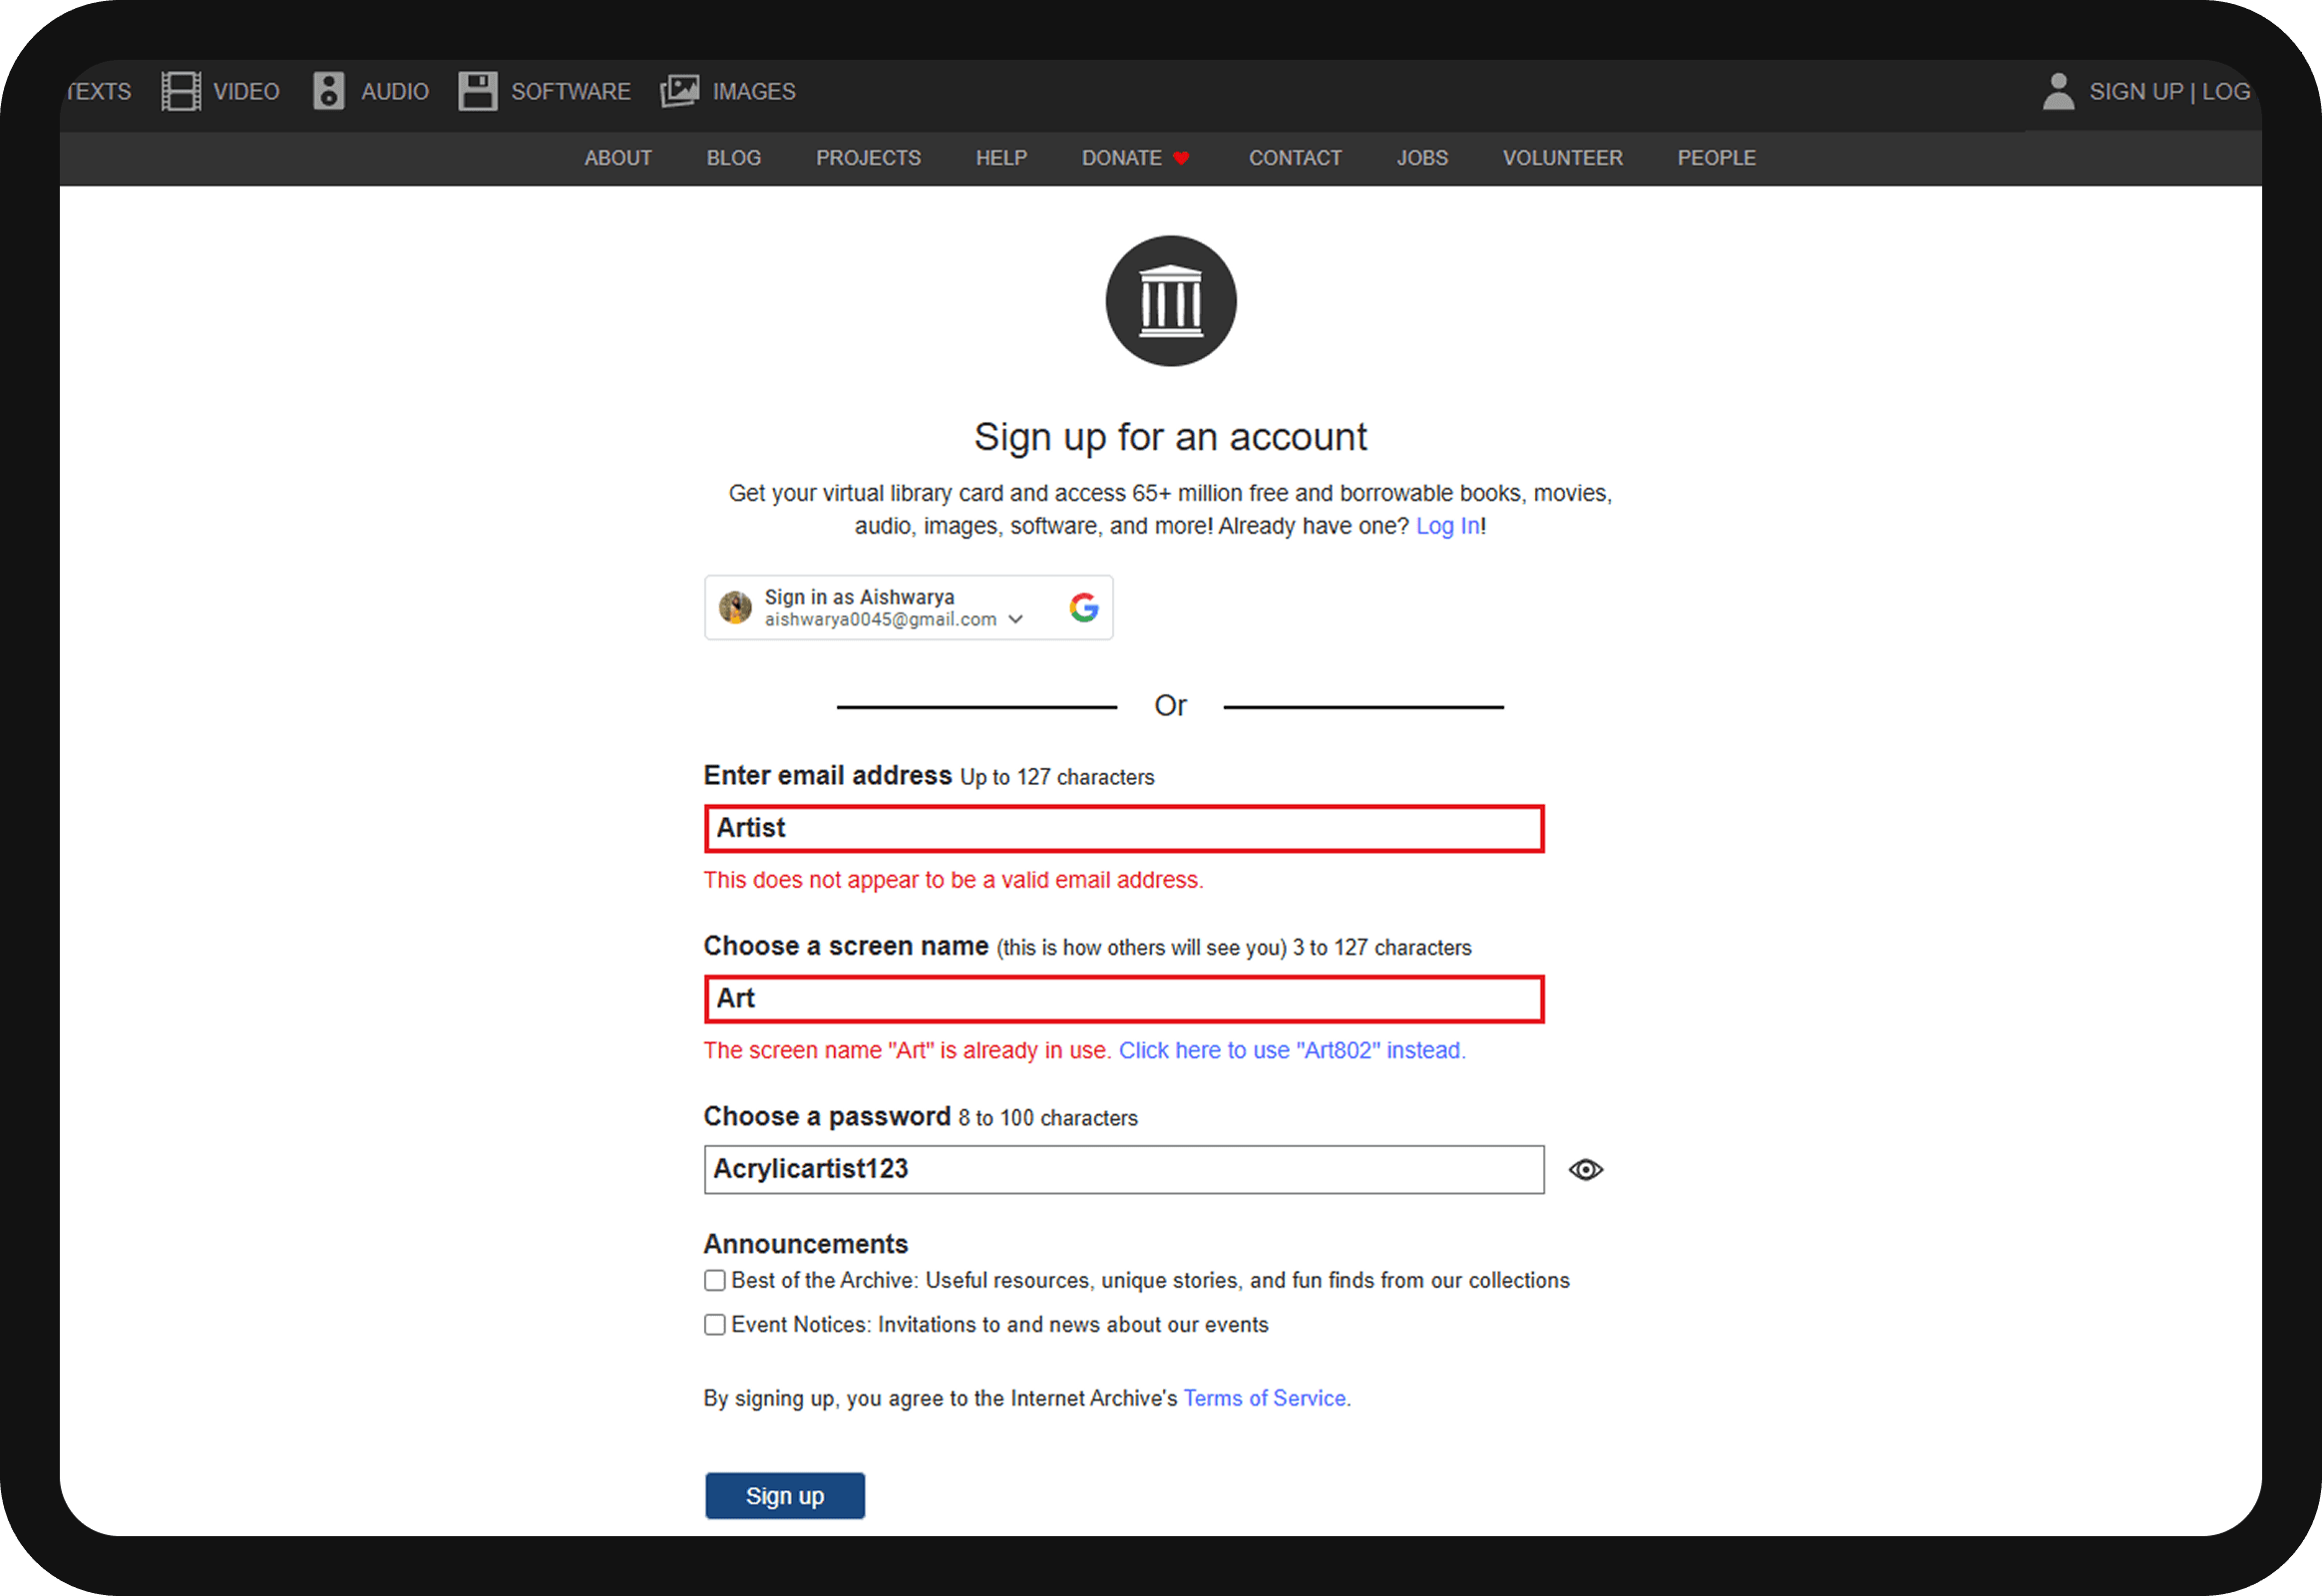This screenshot has height=1596, width=2322.
Task: Open the Volunteer page
Action: [x=1563, y=158]
